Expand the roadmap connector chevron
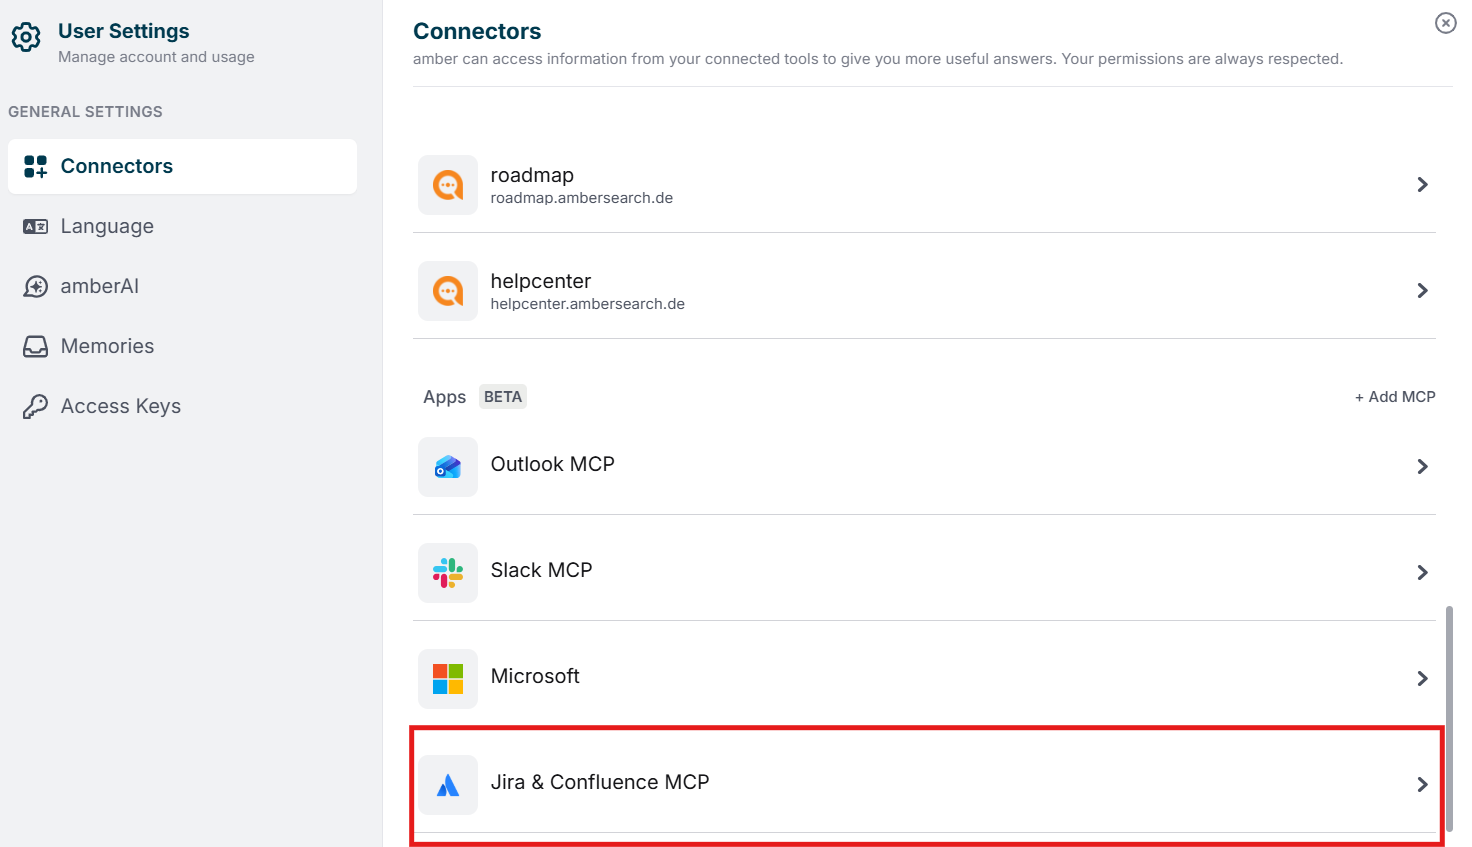Viewport: 1472px width, 847px height. click(x=1422, y=185)
